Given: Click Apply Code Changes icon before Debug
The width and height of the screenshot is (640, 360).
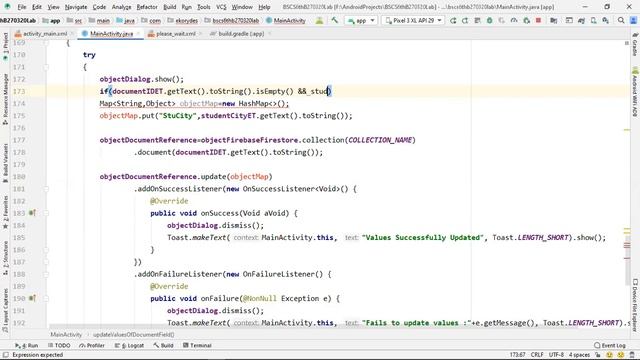Looking at the screenshot, I should pos(477,20).
